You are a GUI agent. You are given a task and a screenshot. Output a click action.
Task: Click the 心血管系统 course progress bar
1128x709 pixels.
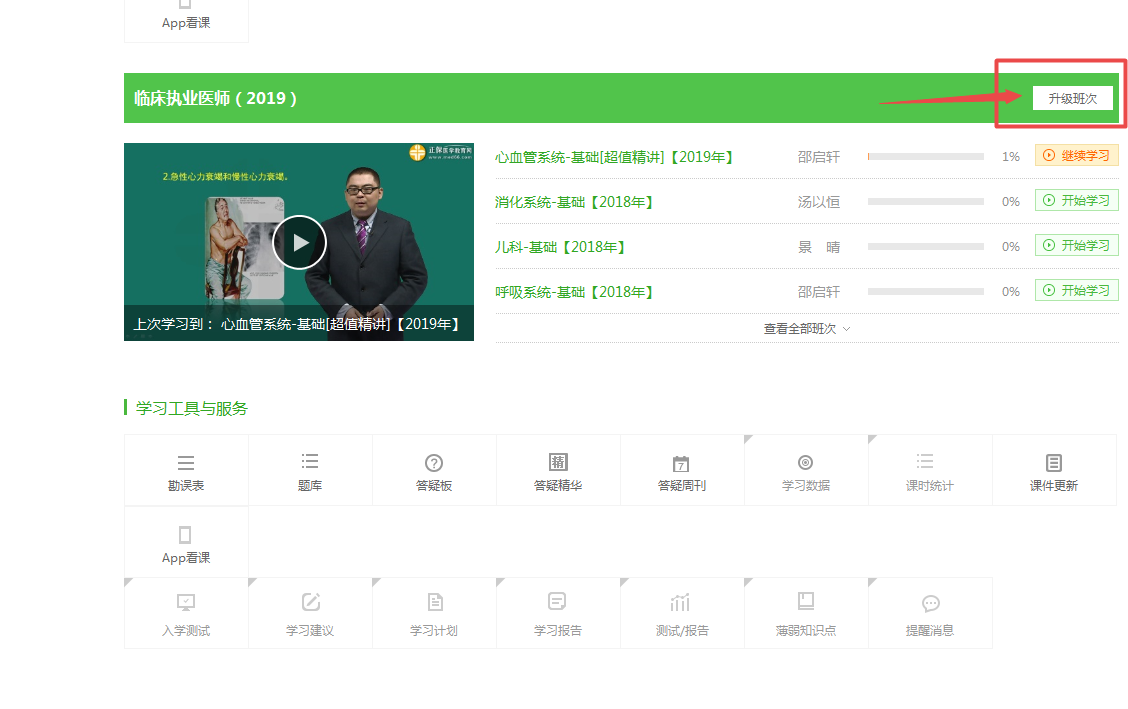(x=925, y=157)
